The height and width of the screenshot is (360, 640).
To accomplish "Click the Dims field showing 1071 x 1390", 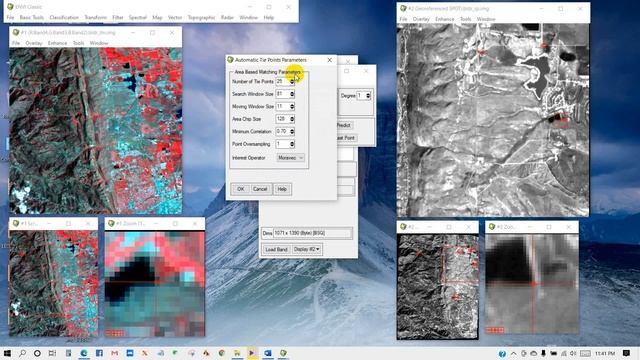I will coord(312,233).
